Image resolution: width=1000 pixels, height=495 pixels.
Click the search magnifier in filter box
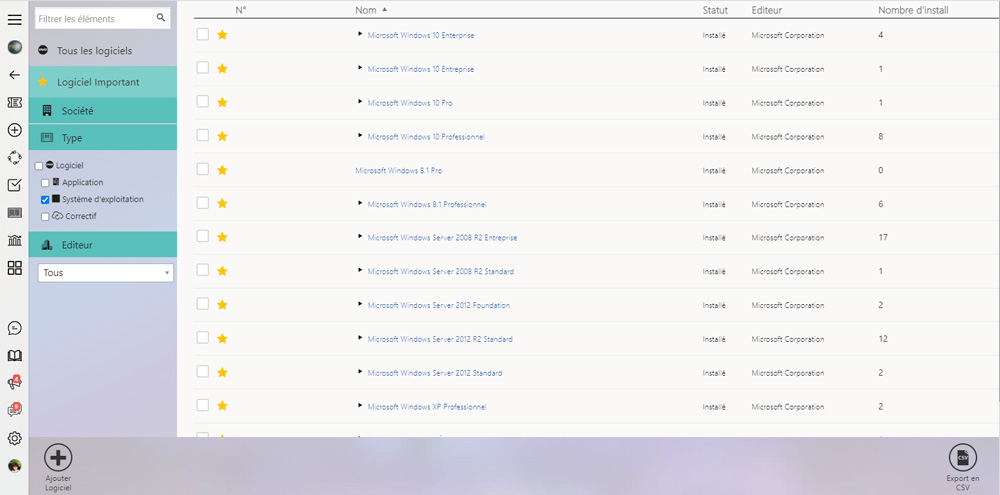click(x=161, y=18)
